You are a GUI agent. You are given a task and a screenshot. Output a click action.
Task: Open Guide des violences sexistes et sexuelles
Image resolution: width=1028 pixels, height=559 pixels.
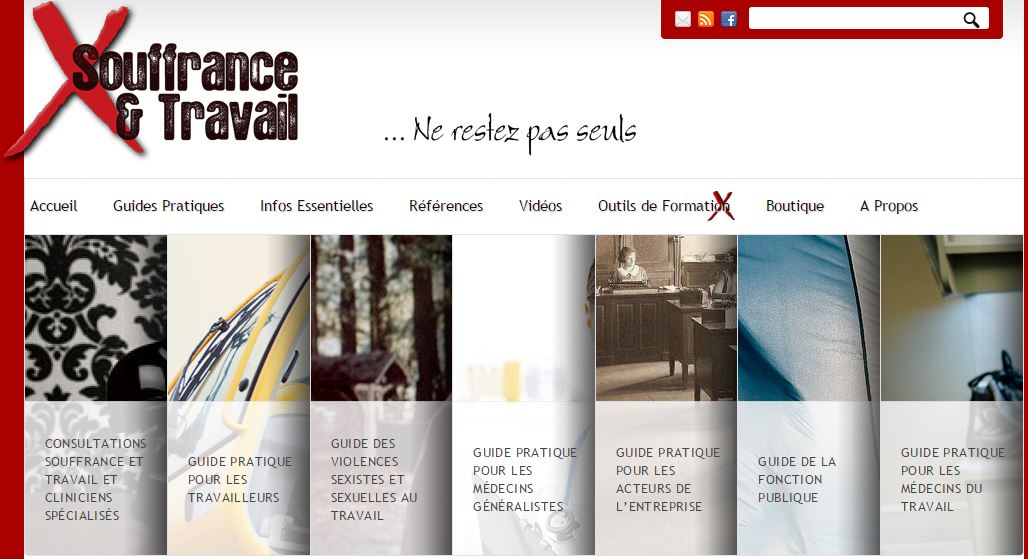(x=374, y=479)
